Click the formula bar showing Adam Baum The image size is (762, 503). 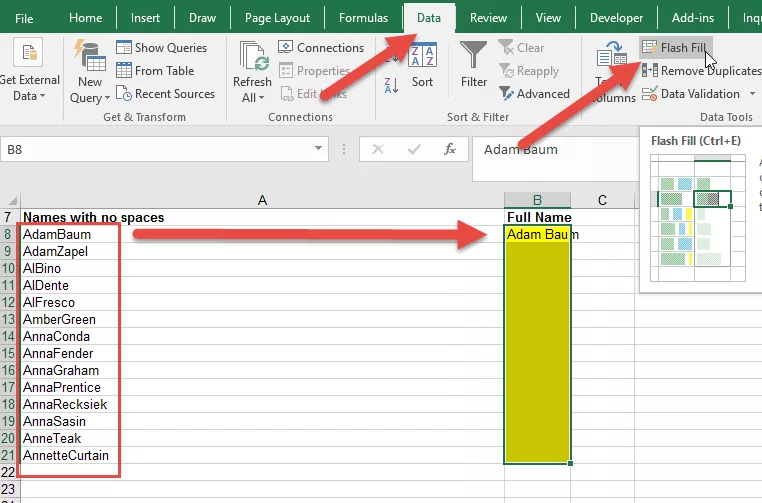[556, 158]
